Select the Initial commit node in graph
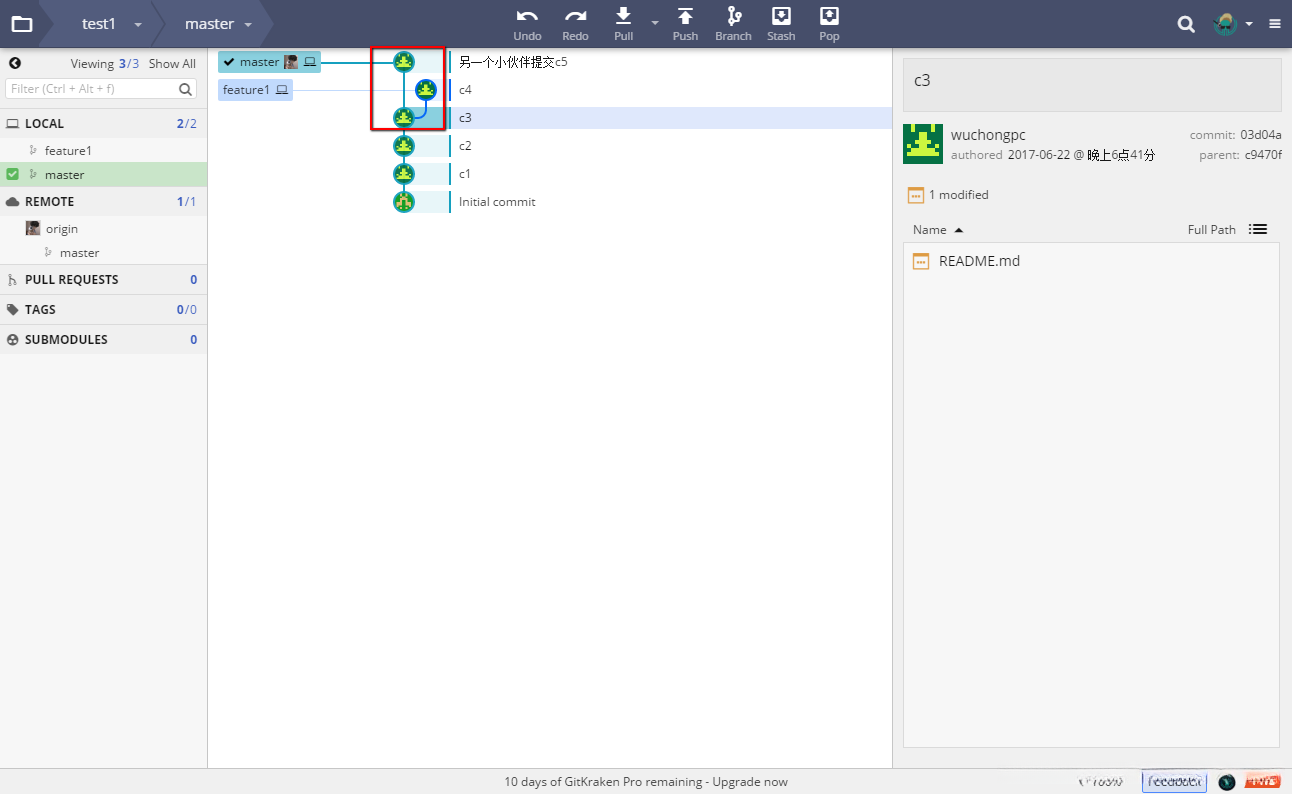The width and height of the screenshot is (1292, 794). tap(403, 202)
